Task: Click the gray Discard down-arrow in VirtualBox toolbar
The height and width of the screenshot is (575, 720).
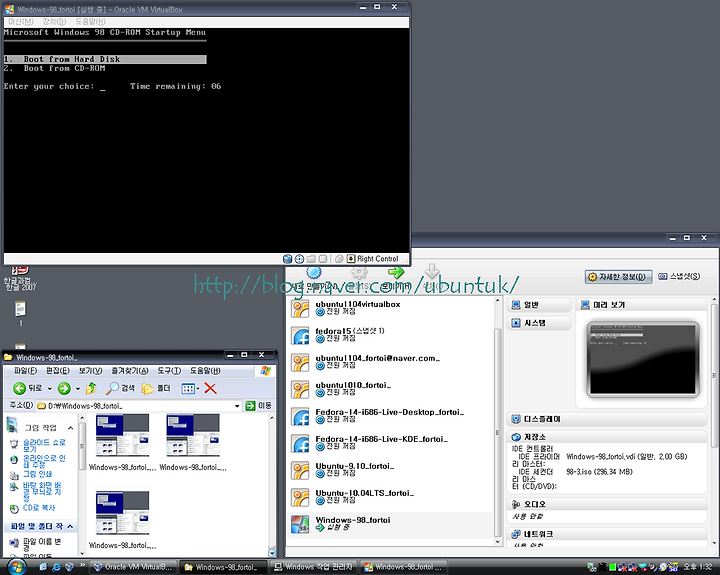Action: point(432,271)
